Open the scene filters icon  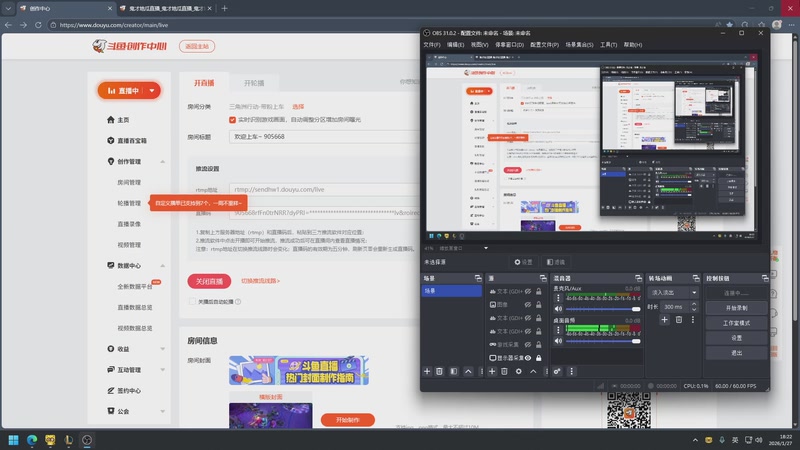click(454, 371)
